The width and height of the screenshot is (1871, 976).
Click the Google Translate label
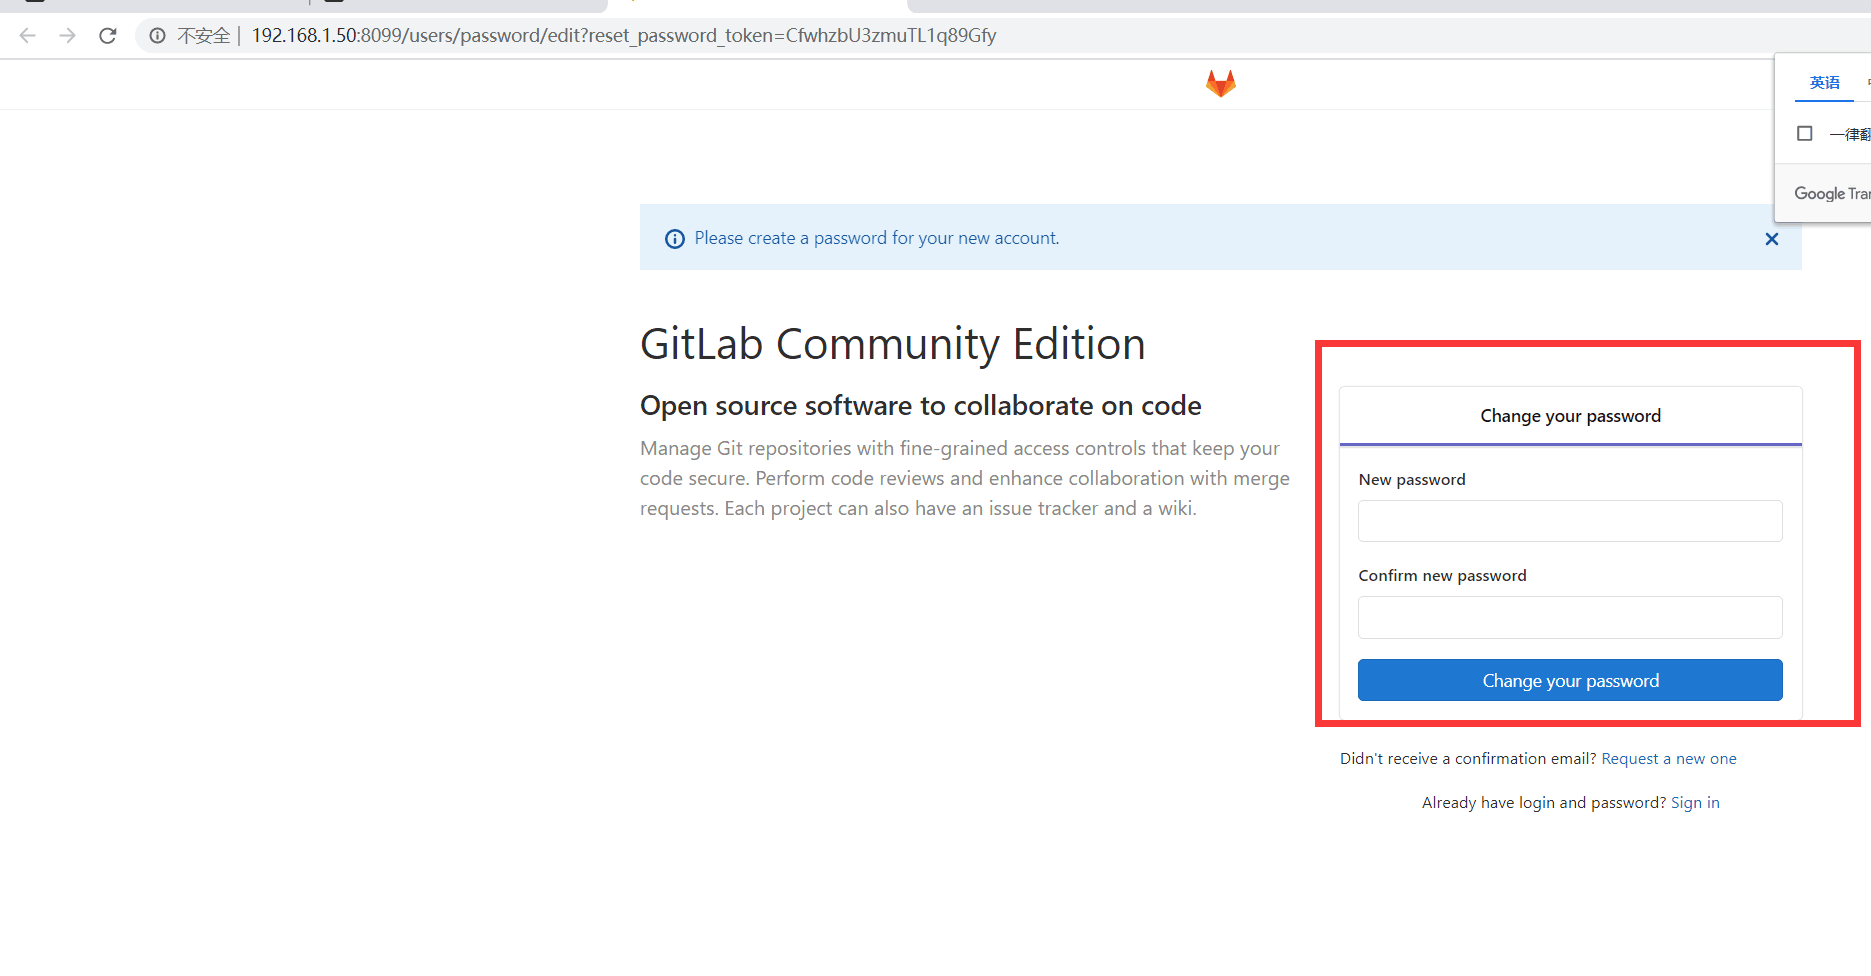point(1830,193)
